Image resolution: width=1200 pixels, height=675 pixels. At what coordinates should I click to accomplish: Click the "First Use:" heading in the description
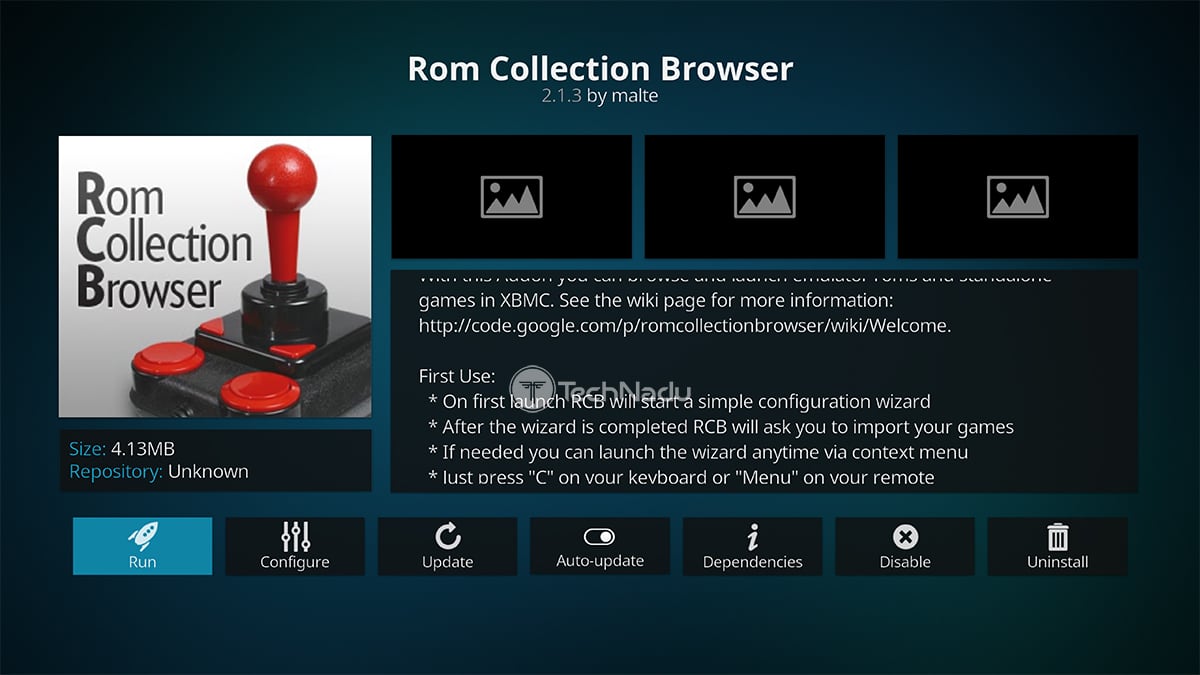pos(457,376)
